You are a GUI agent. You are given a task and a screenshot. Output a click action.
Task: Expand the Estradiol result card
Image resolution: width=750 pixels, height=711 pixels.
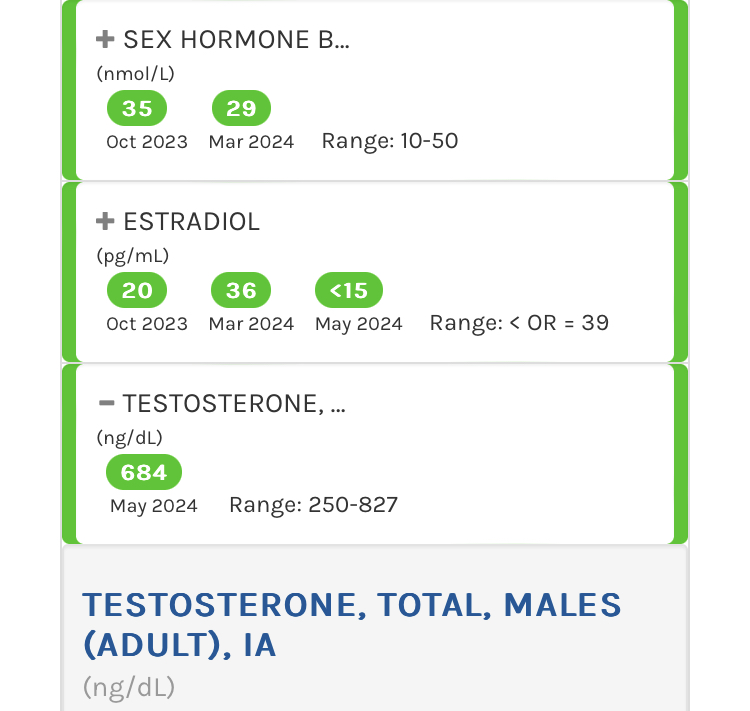[x=105, y=222]
